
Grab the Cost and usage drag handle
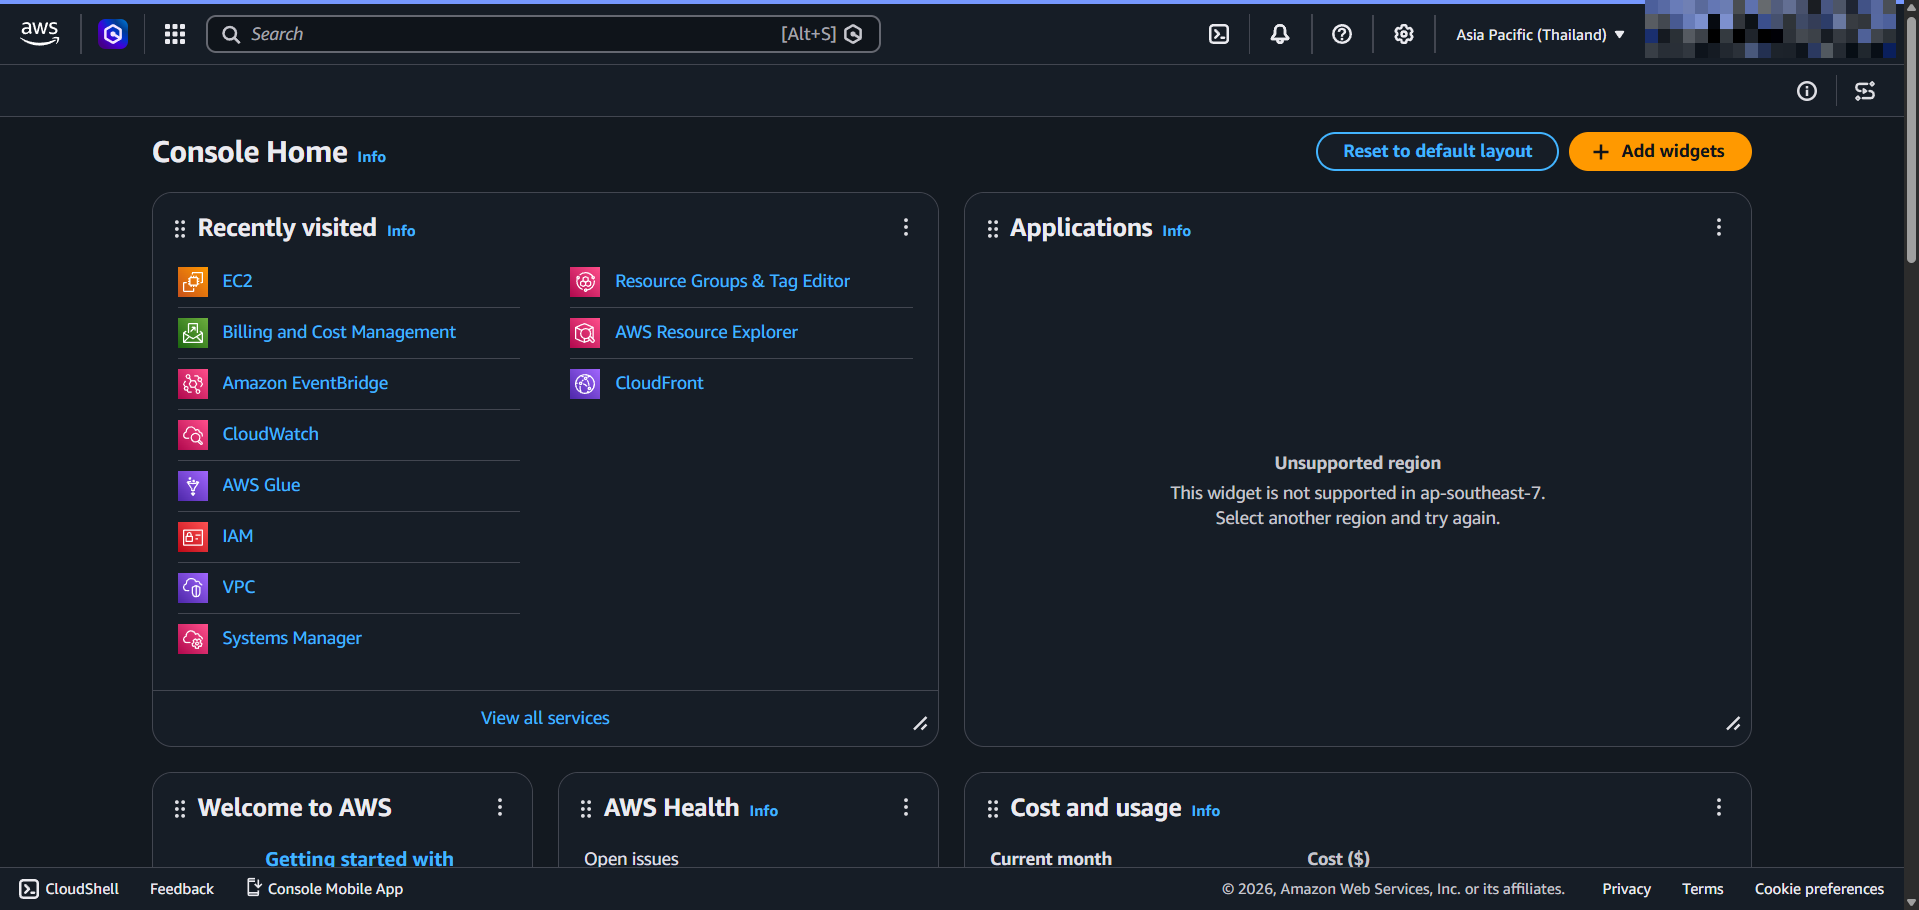[x=993, y=809]
